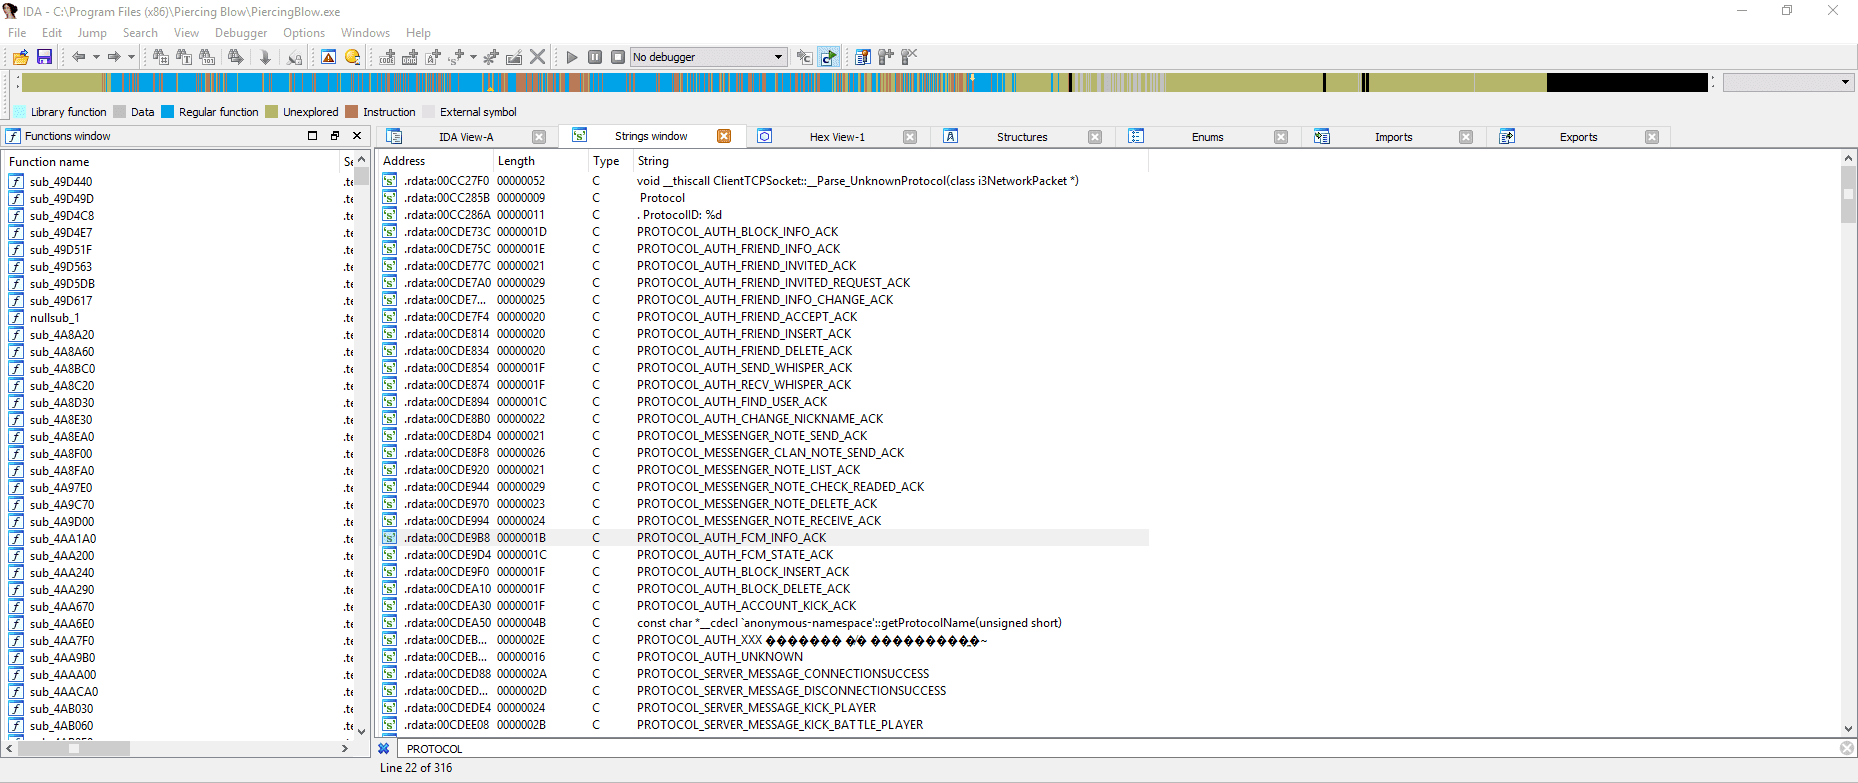Screen dimensions: 1858x783
Task: Select the PROTOCOL_AUTH_FRIEND_INFO_ACK string row
Action: [x=764, y=249]
